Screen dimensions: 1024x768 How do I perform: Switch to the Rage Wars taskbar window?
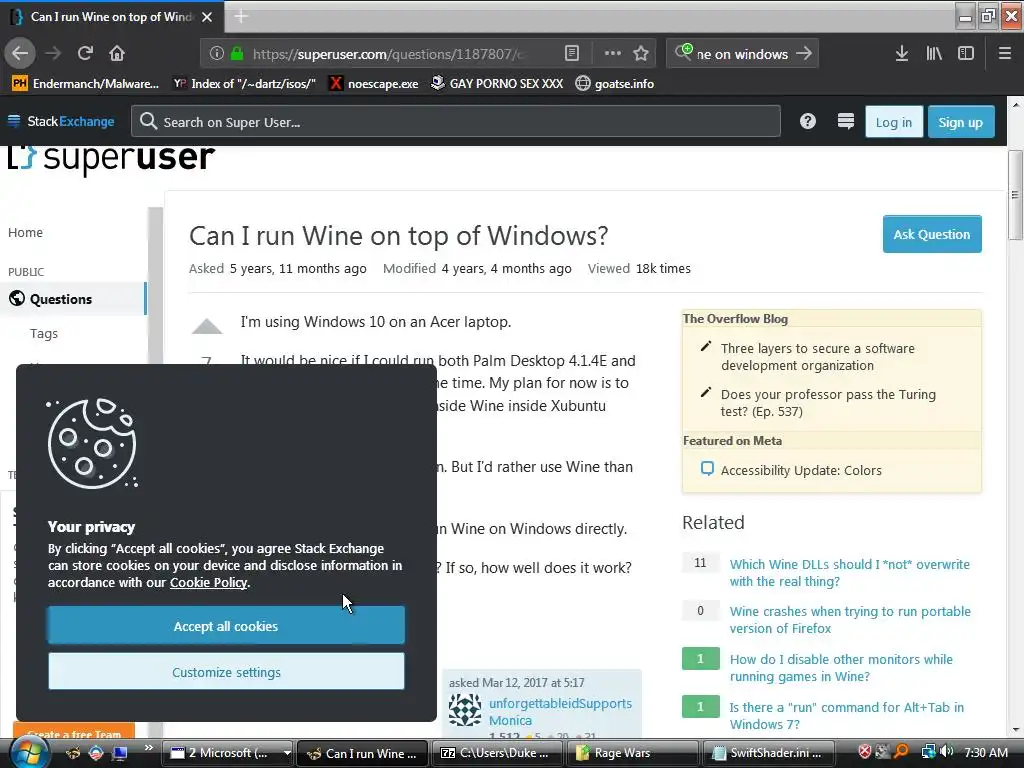633,753
